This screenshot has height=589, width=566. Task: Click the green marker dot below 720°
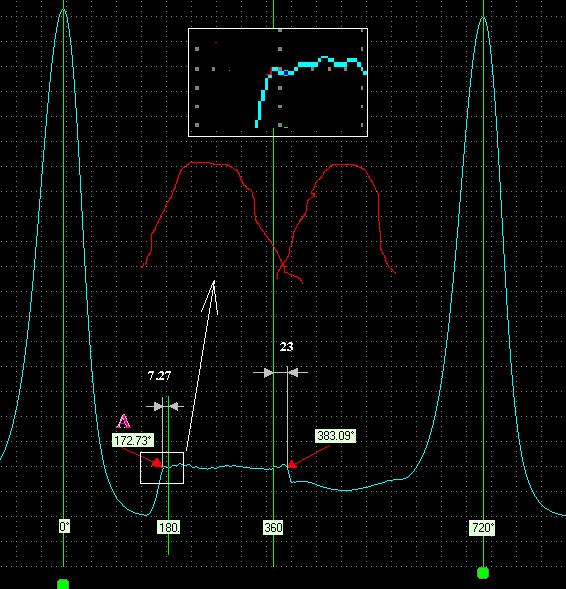tap(483, 572)
